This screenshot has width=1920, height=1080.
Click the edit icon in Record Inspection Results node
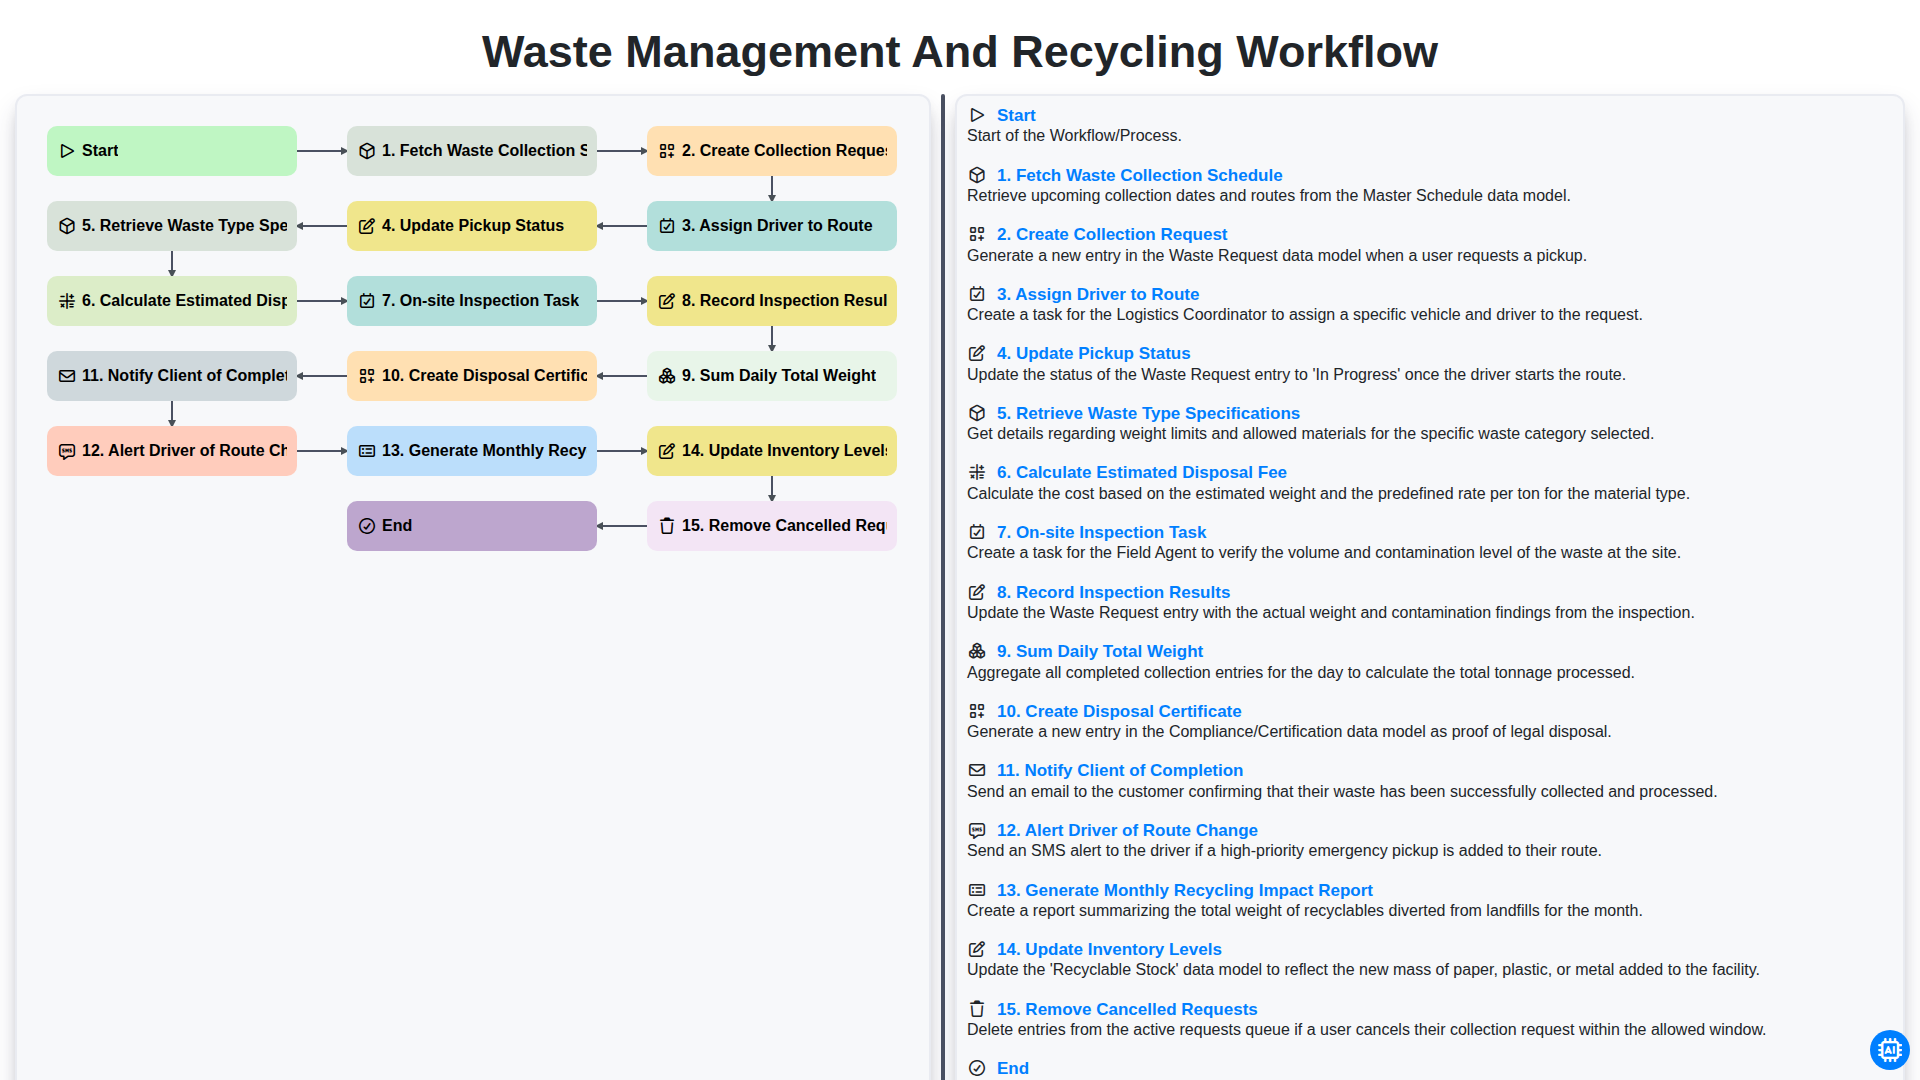(667, 301)
